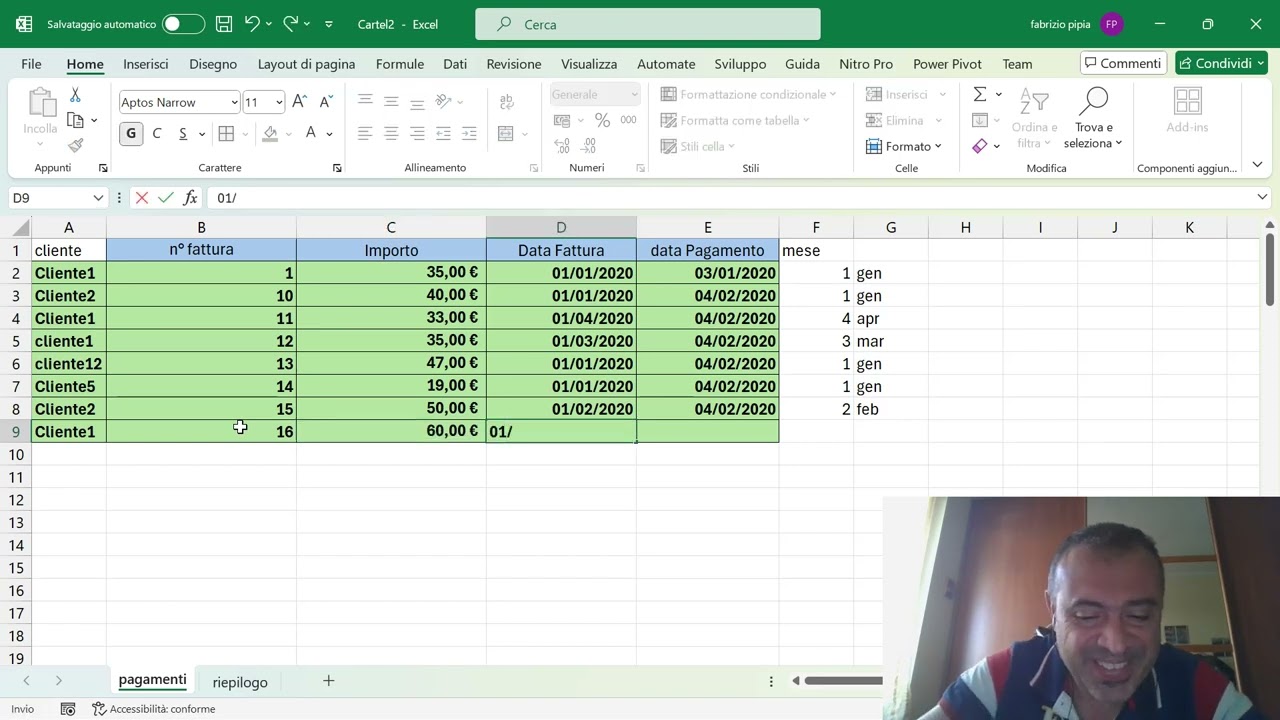Toggle italic C formatting

156,133
